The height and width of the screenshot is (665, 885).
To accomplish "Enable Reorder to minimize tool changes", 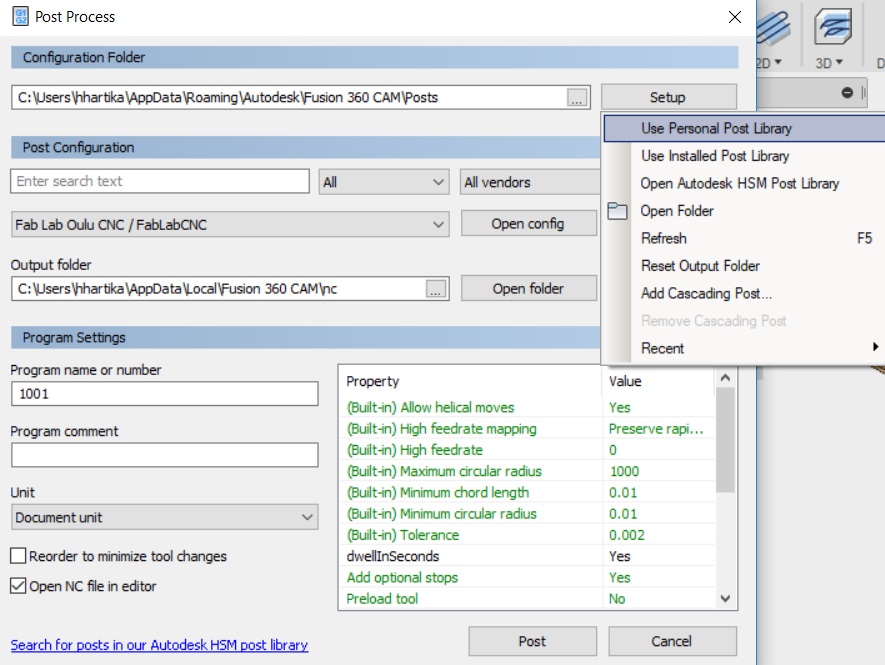I will tap(18, 556).
